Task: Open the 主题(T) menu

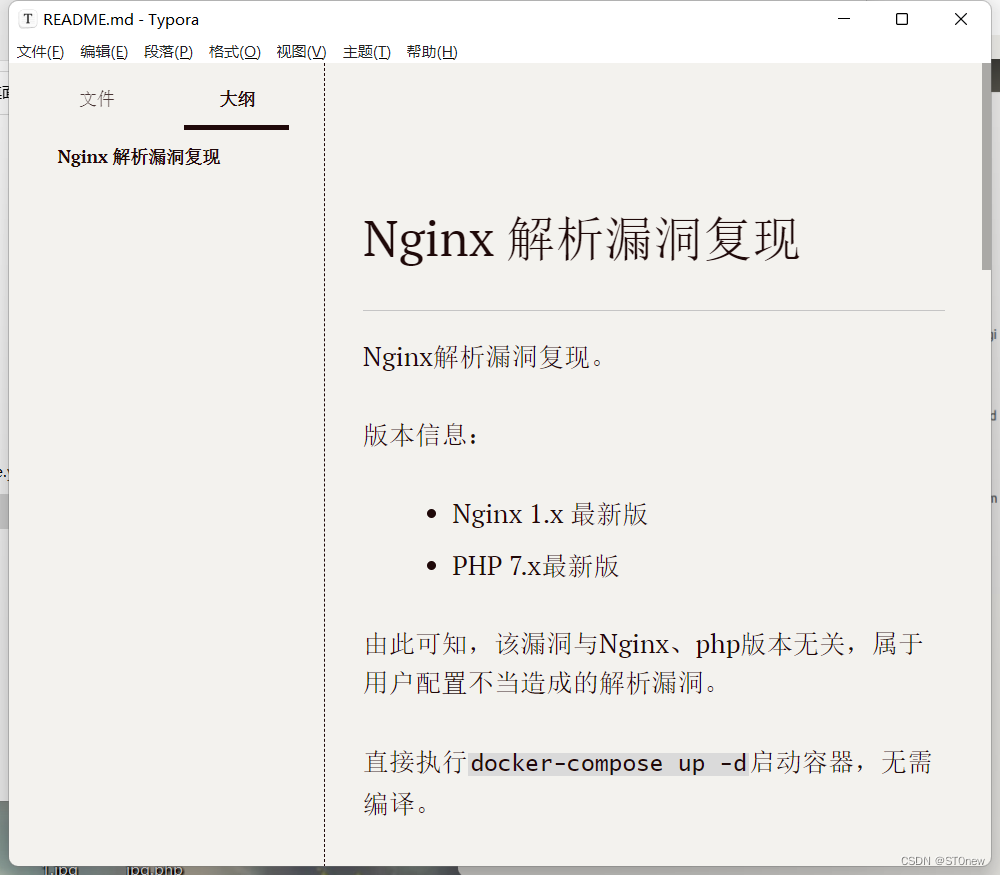Action: (x=367, y=52)
